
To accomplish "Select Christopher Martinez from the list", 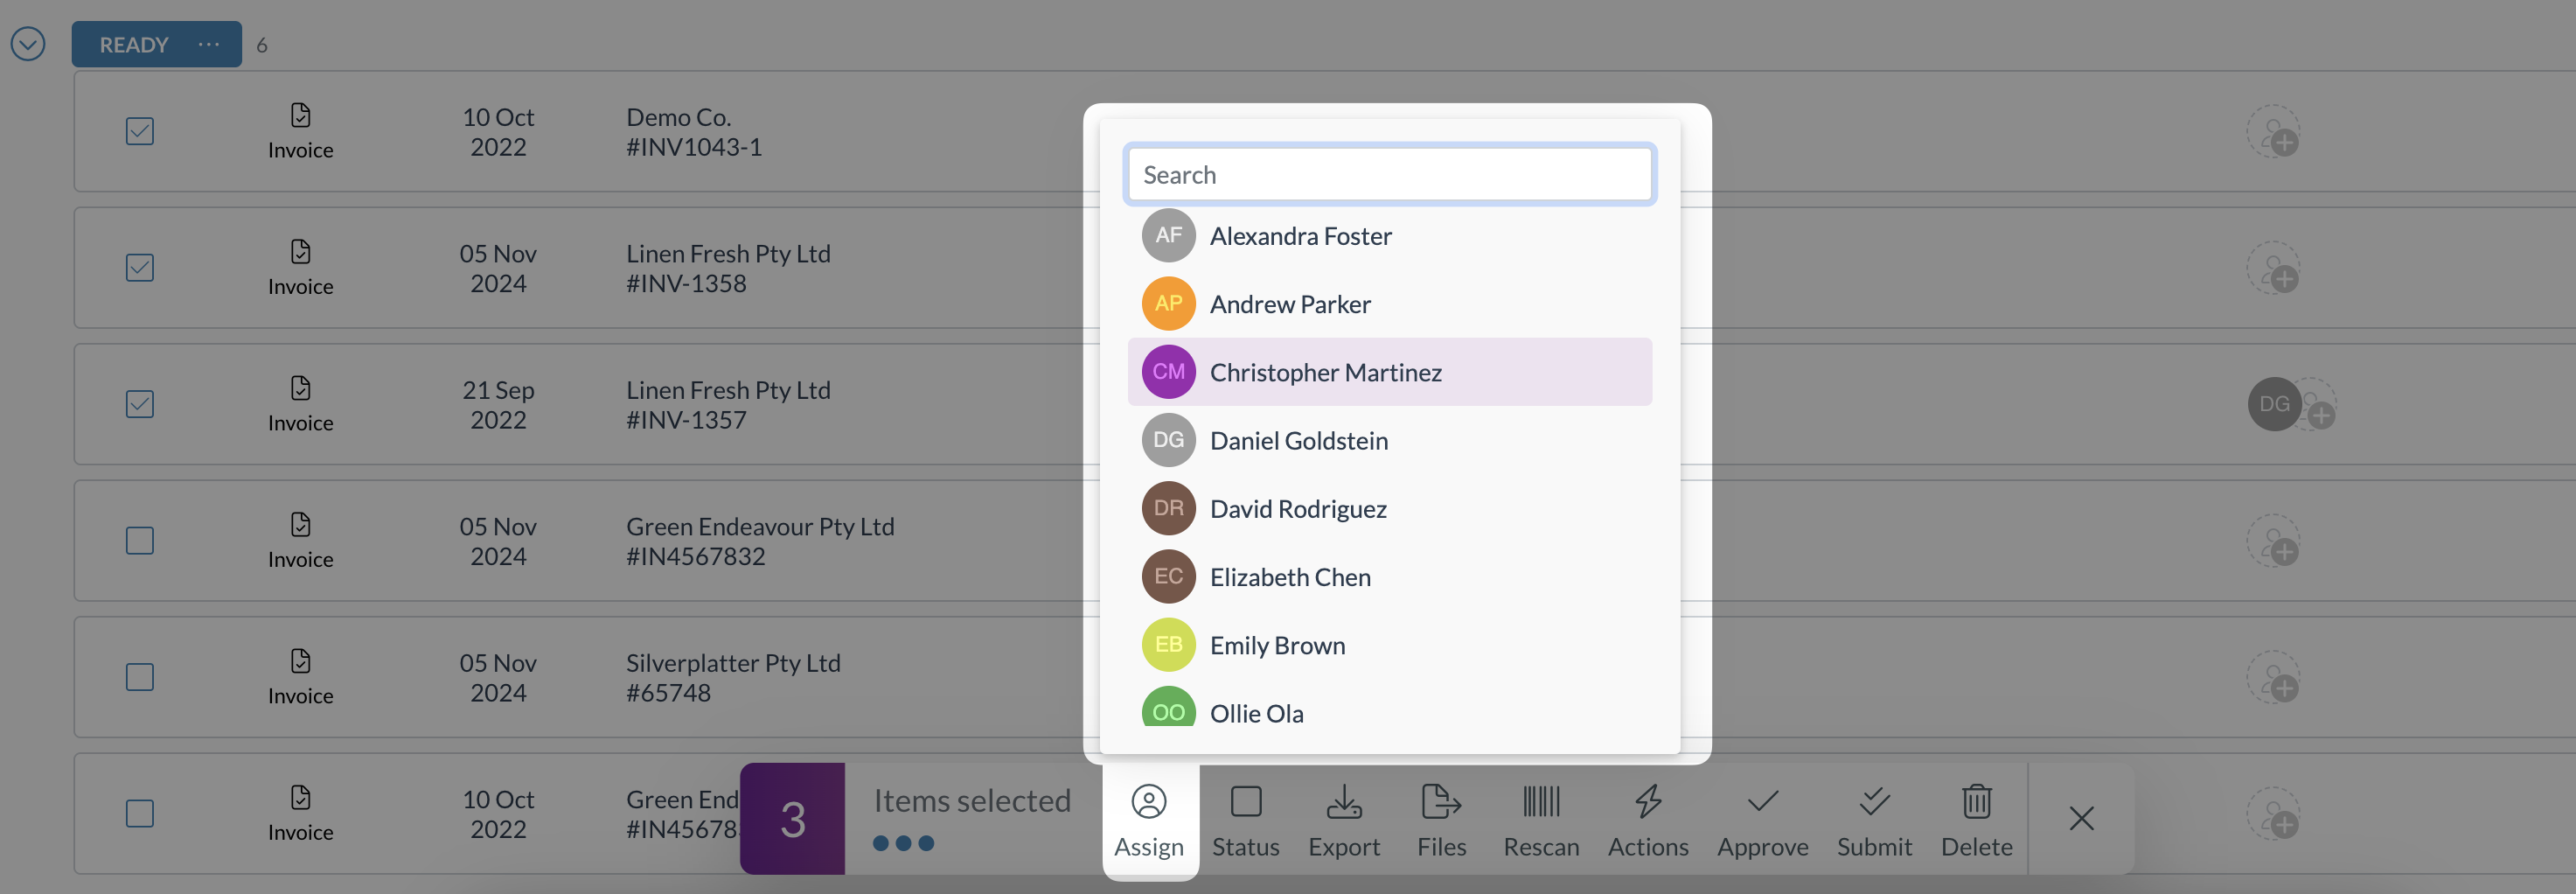I will (1389, 372).
